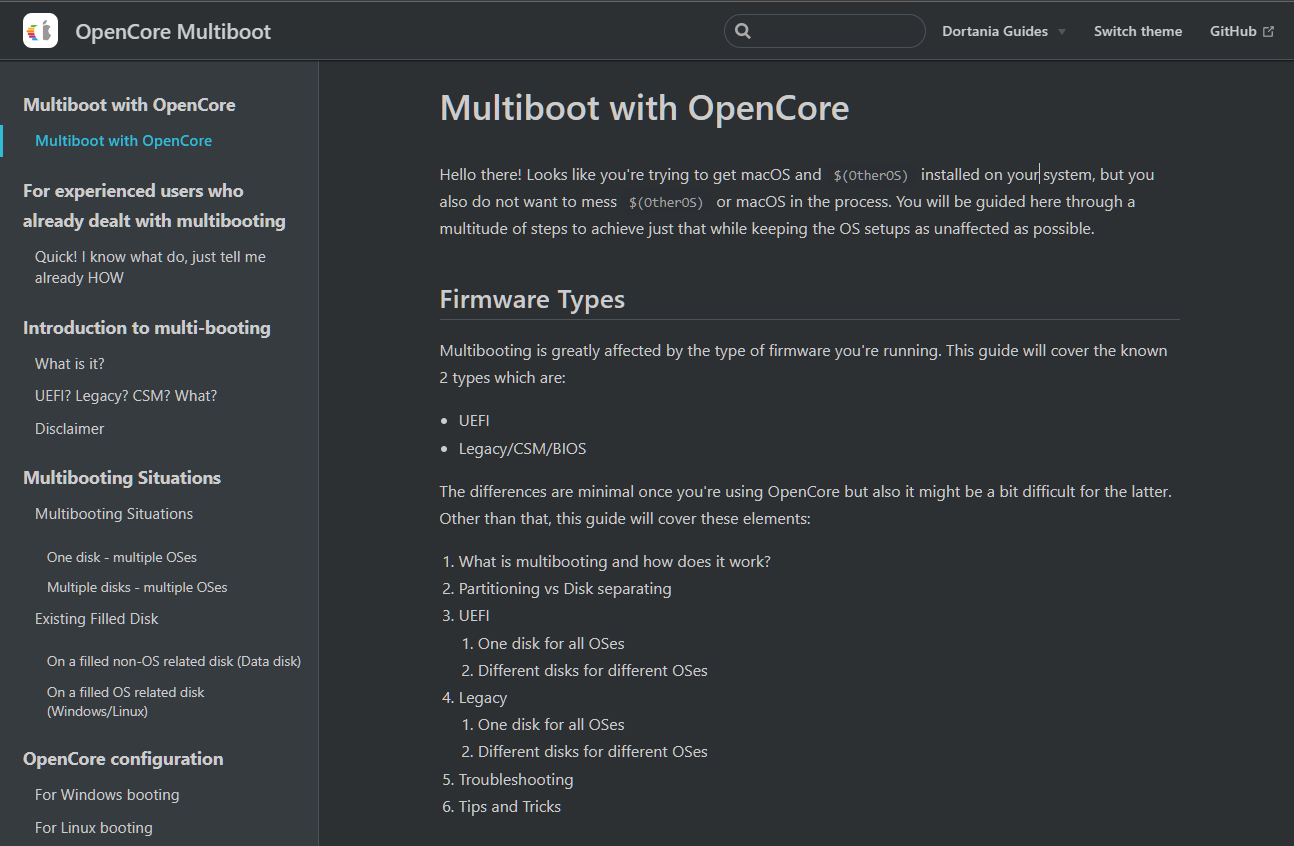
Task: Click main 'Multiboot with OpenCore' page title
Action: (x=644, y=108)
